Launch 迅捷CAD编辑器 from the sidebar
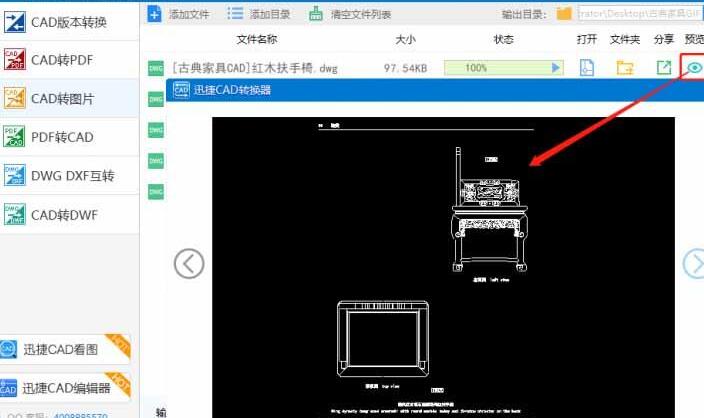This screenshot has width=704, height=418. [x=65, y=387]
